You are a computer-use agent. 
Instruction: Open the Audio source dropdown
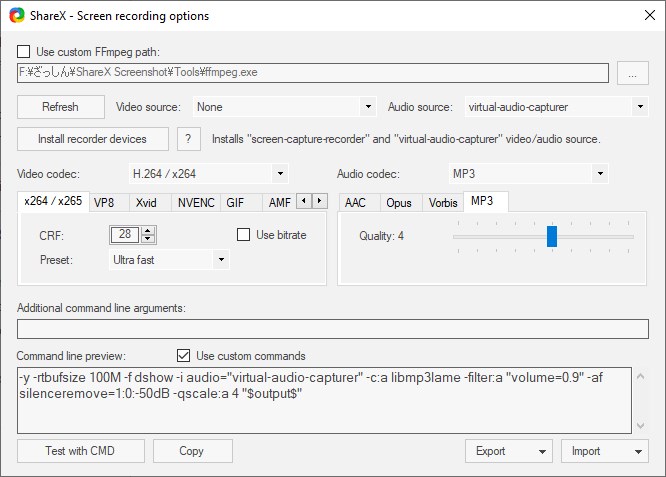(x=556, y=107)
